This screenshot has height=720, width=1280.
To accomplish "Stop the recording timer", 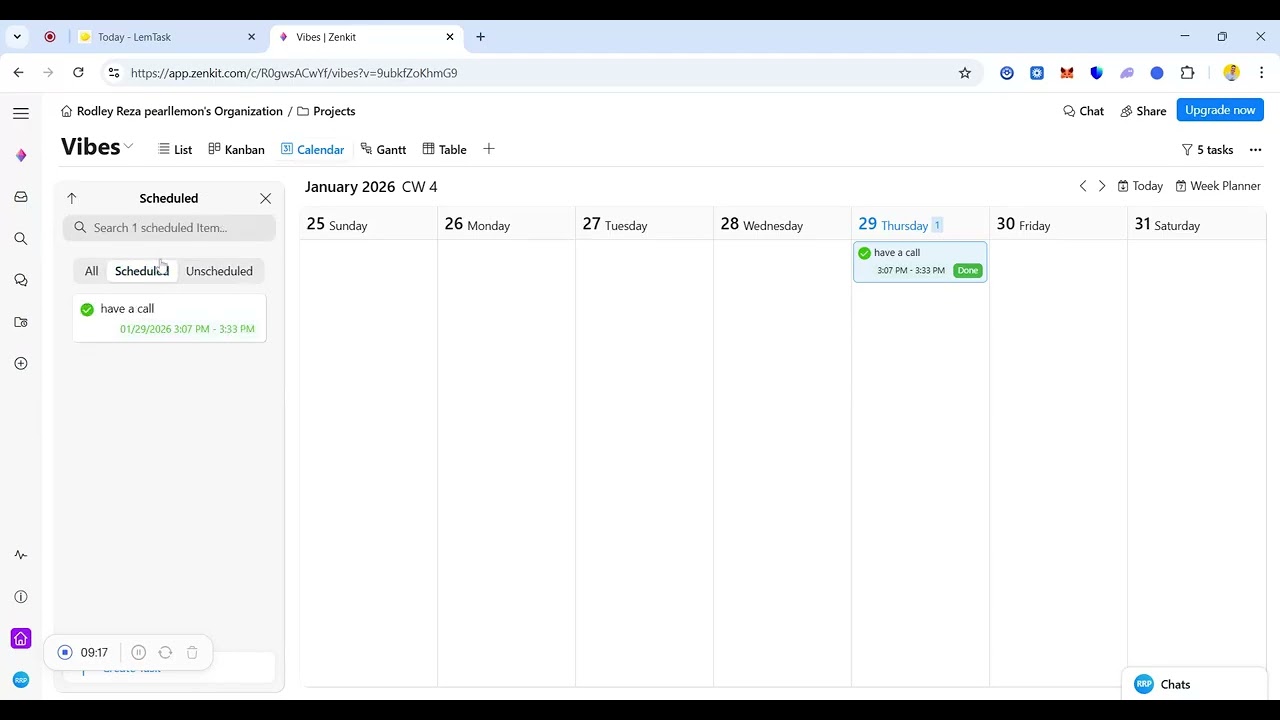I will 65,652.
